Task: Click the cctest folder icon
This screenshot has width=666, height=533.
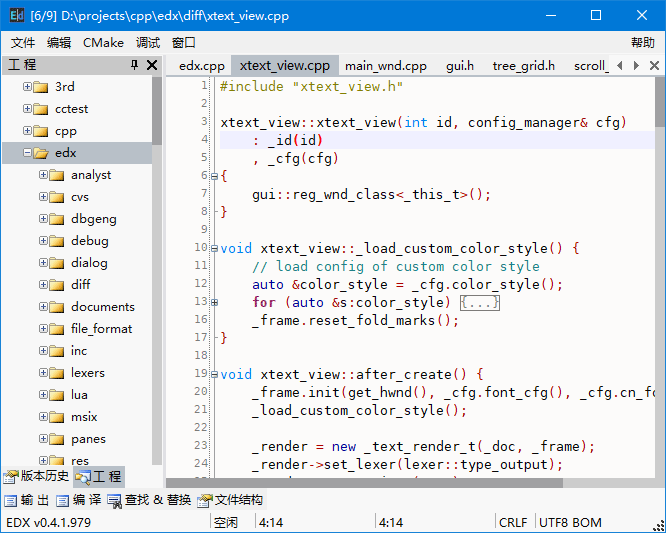Action: click(41, 109)
